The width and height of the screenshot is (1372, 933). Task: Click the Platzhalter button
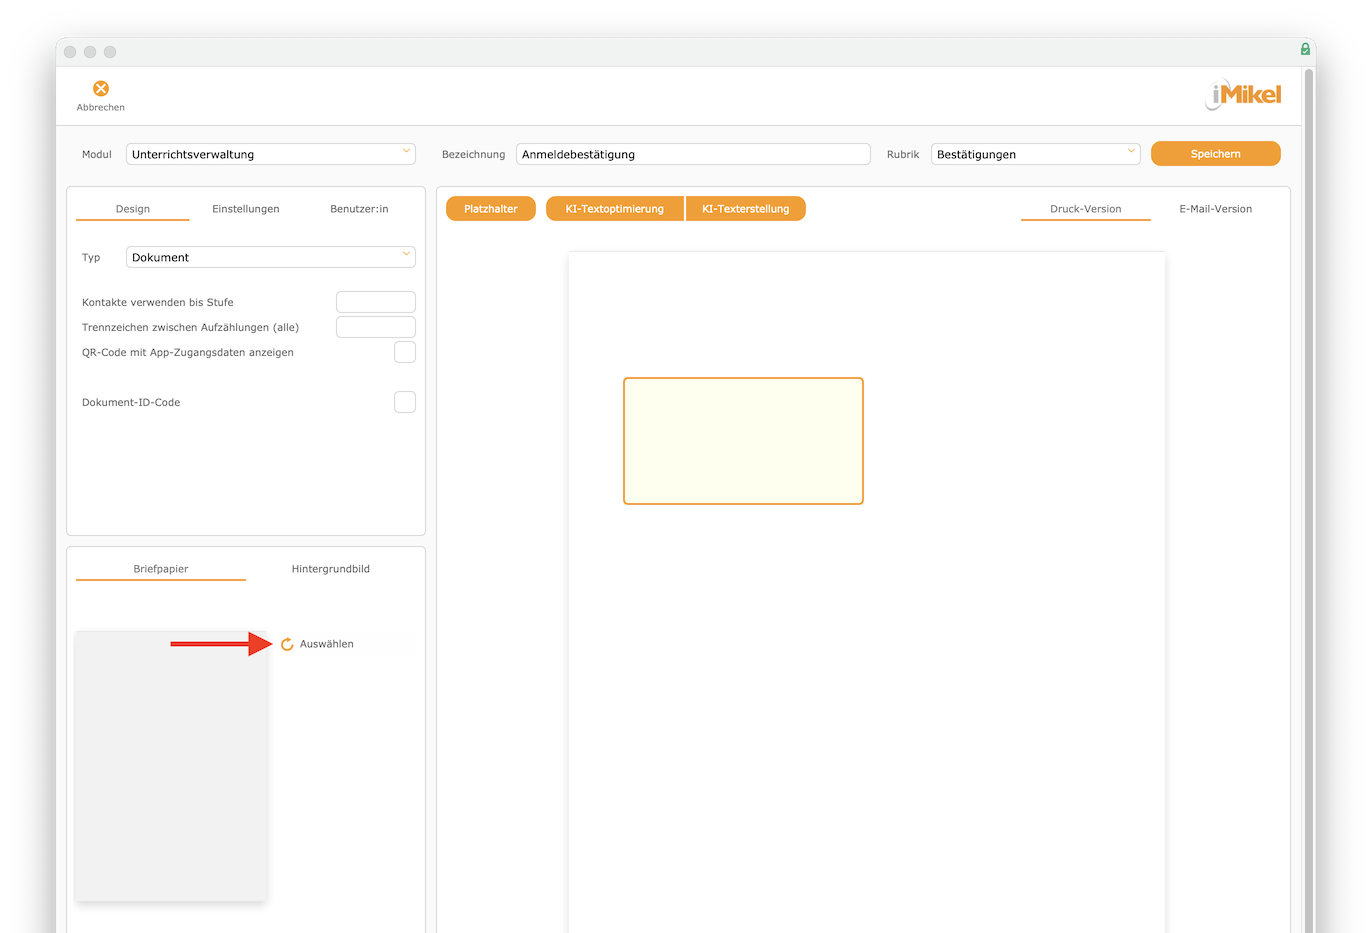[x=491, y=209]
